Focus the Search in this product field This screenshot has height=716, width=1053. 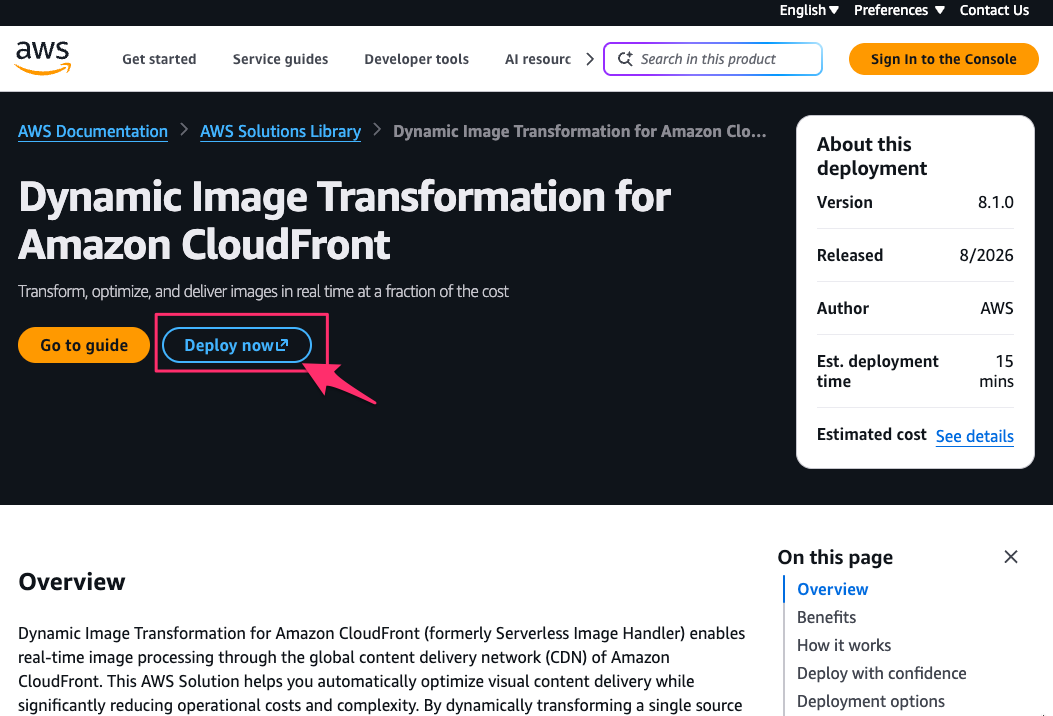click(x=713, y=59)
